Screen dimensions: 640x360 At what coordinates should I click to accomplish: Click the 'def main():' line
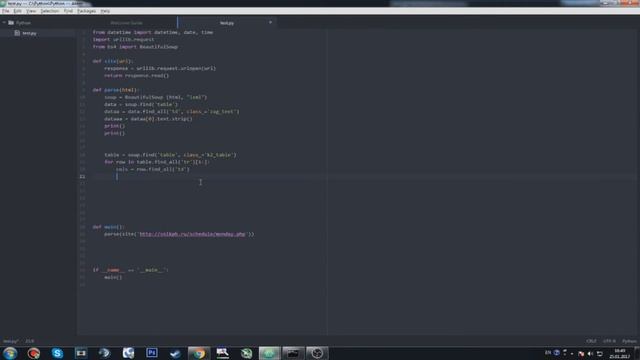[x=109, y=227]
